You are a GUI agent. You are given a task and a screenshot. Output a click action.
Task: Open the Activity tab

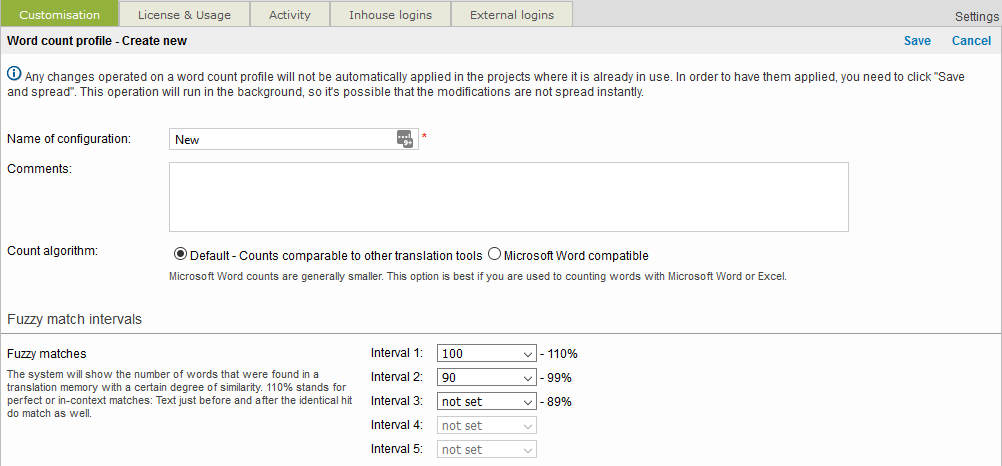tap(290, 15)
